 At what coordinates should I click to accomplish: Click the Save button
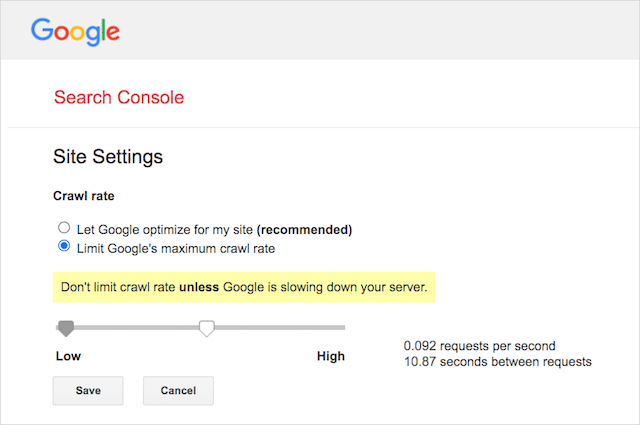[x=88, y=391]
